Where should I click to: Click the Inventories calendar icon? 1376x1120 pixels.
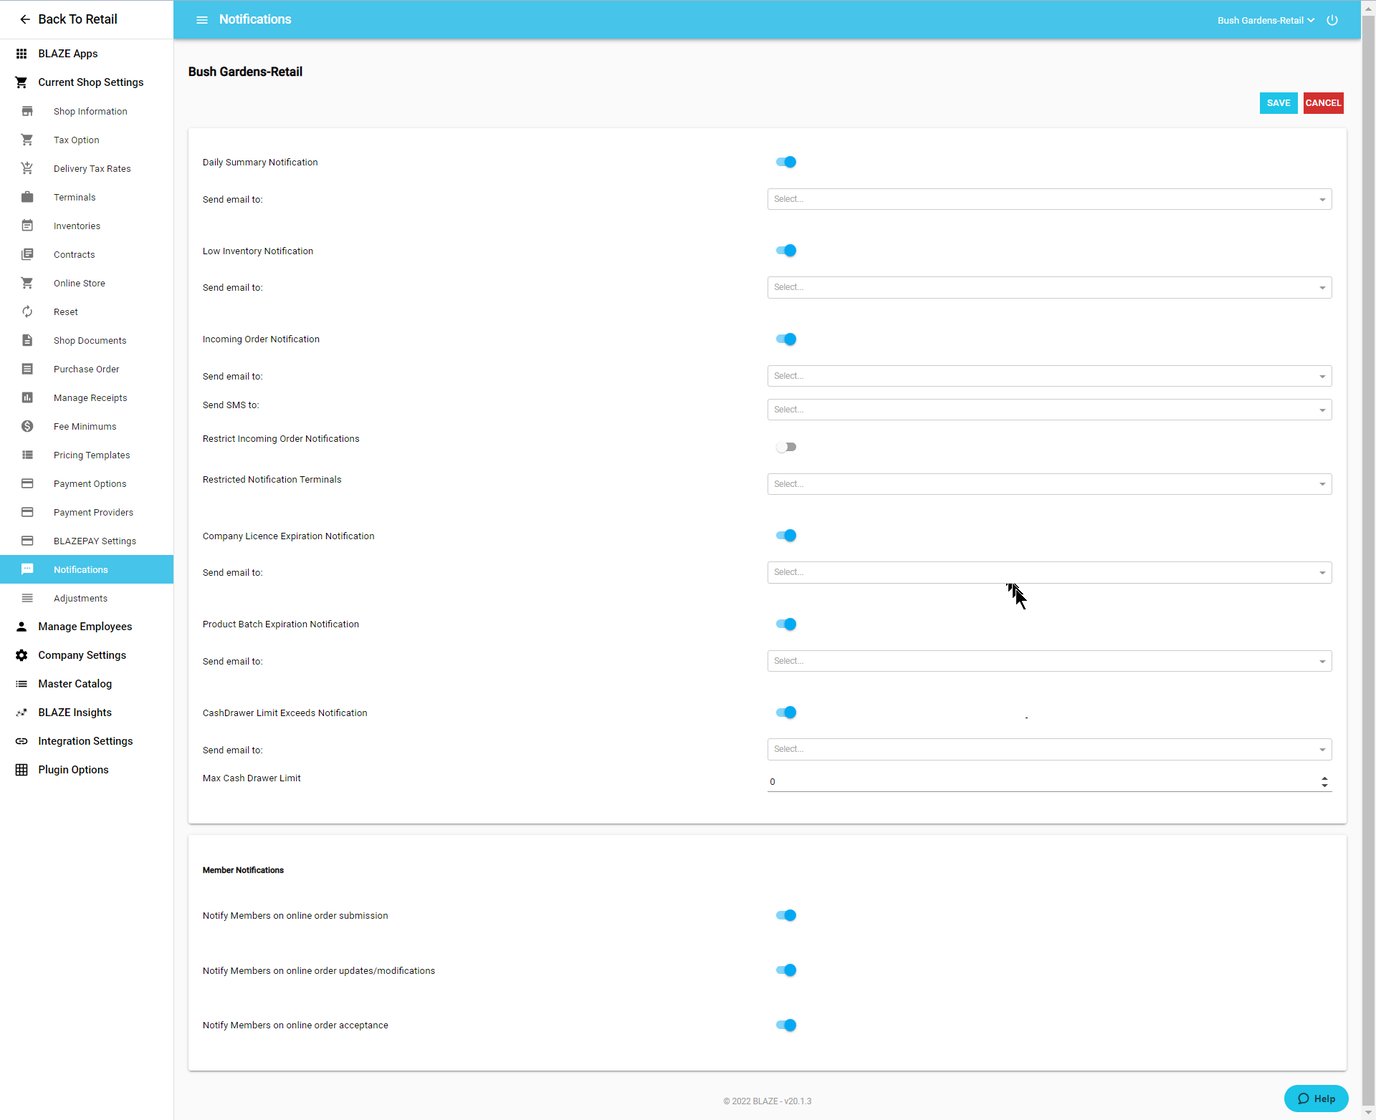point(27,225)
